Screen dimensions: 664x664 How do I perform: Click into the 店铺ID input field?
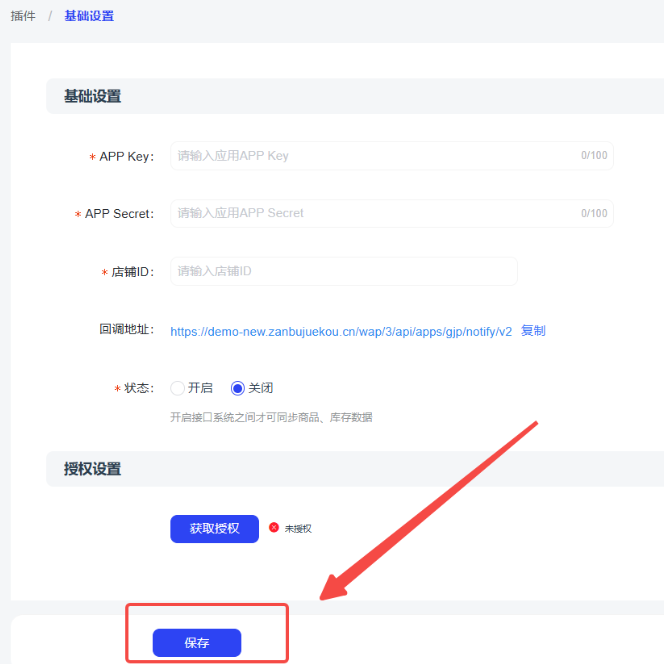tap(343, 271)
